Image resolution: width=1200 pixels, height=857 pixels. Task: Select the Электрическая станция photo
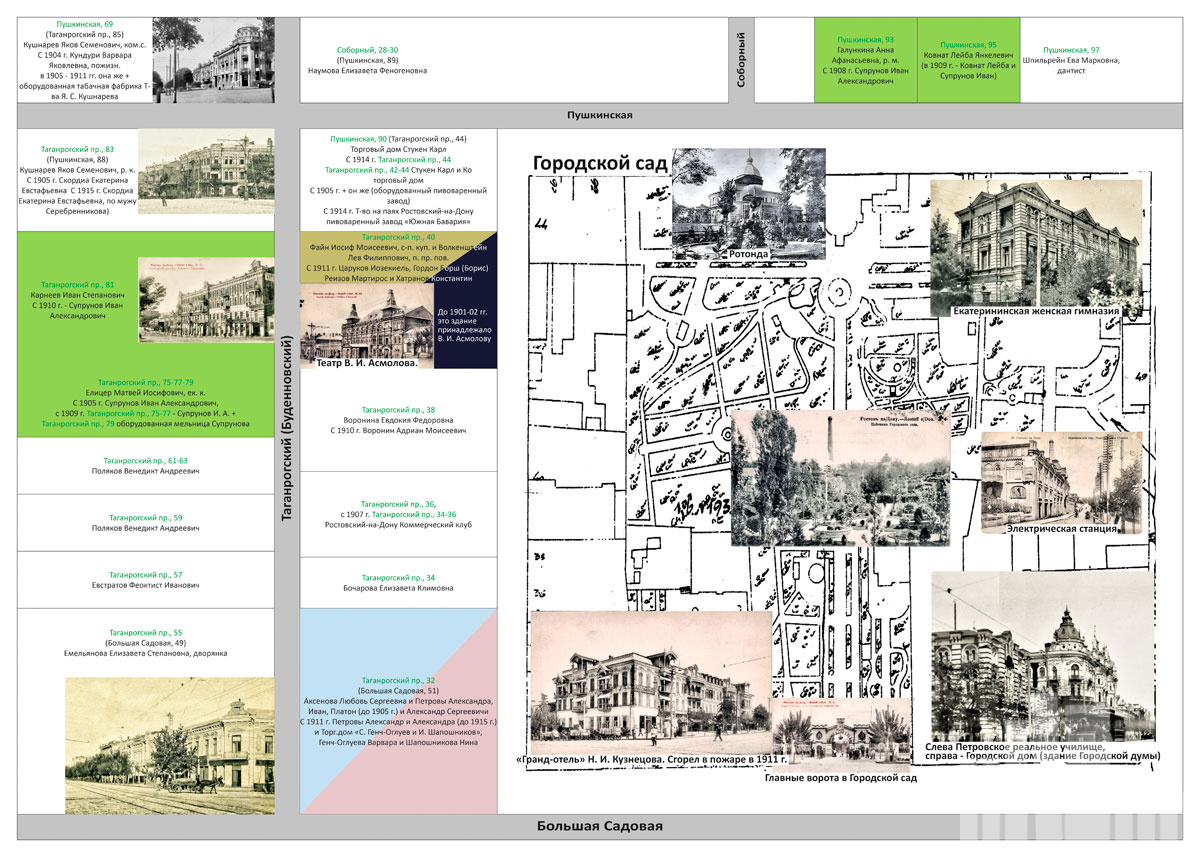coord(1061,482)
